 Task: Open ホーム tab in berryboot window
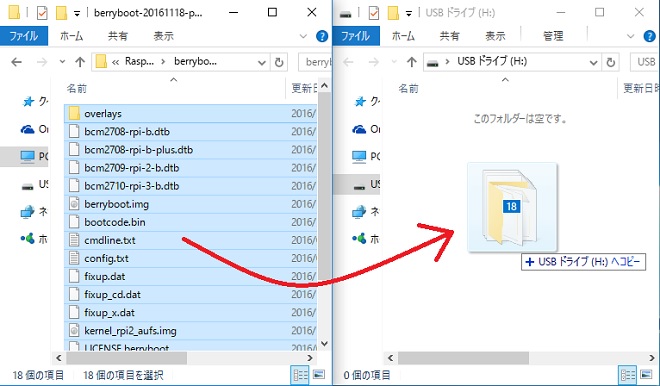coord(72,36)
